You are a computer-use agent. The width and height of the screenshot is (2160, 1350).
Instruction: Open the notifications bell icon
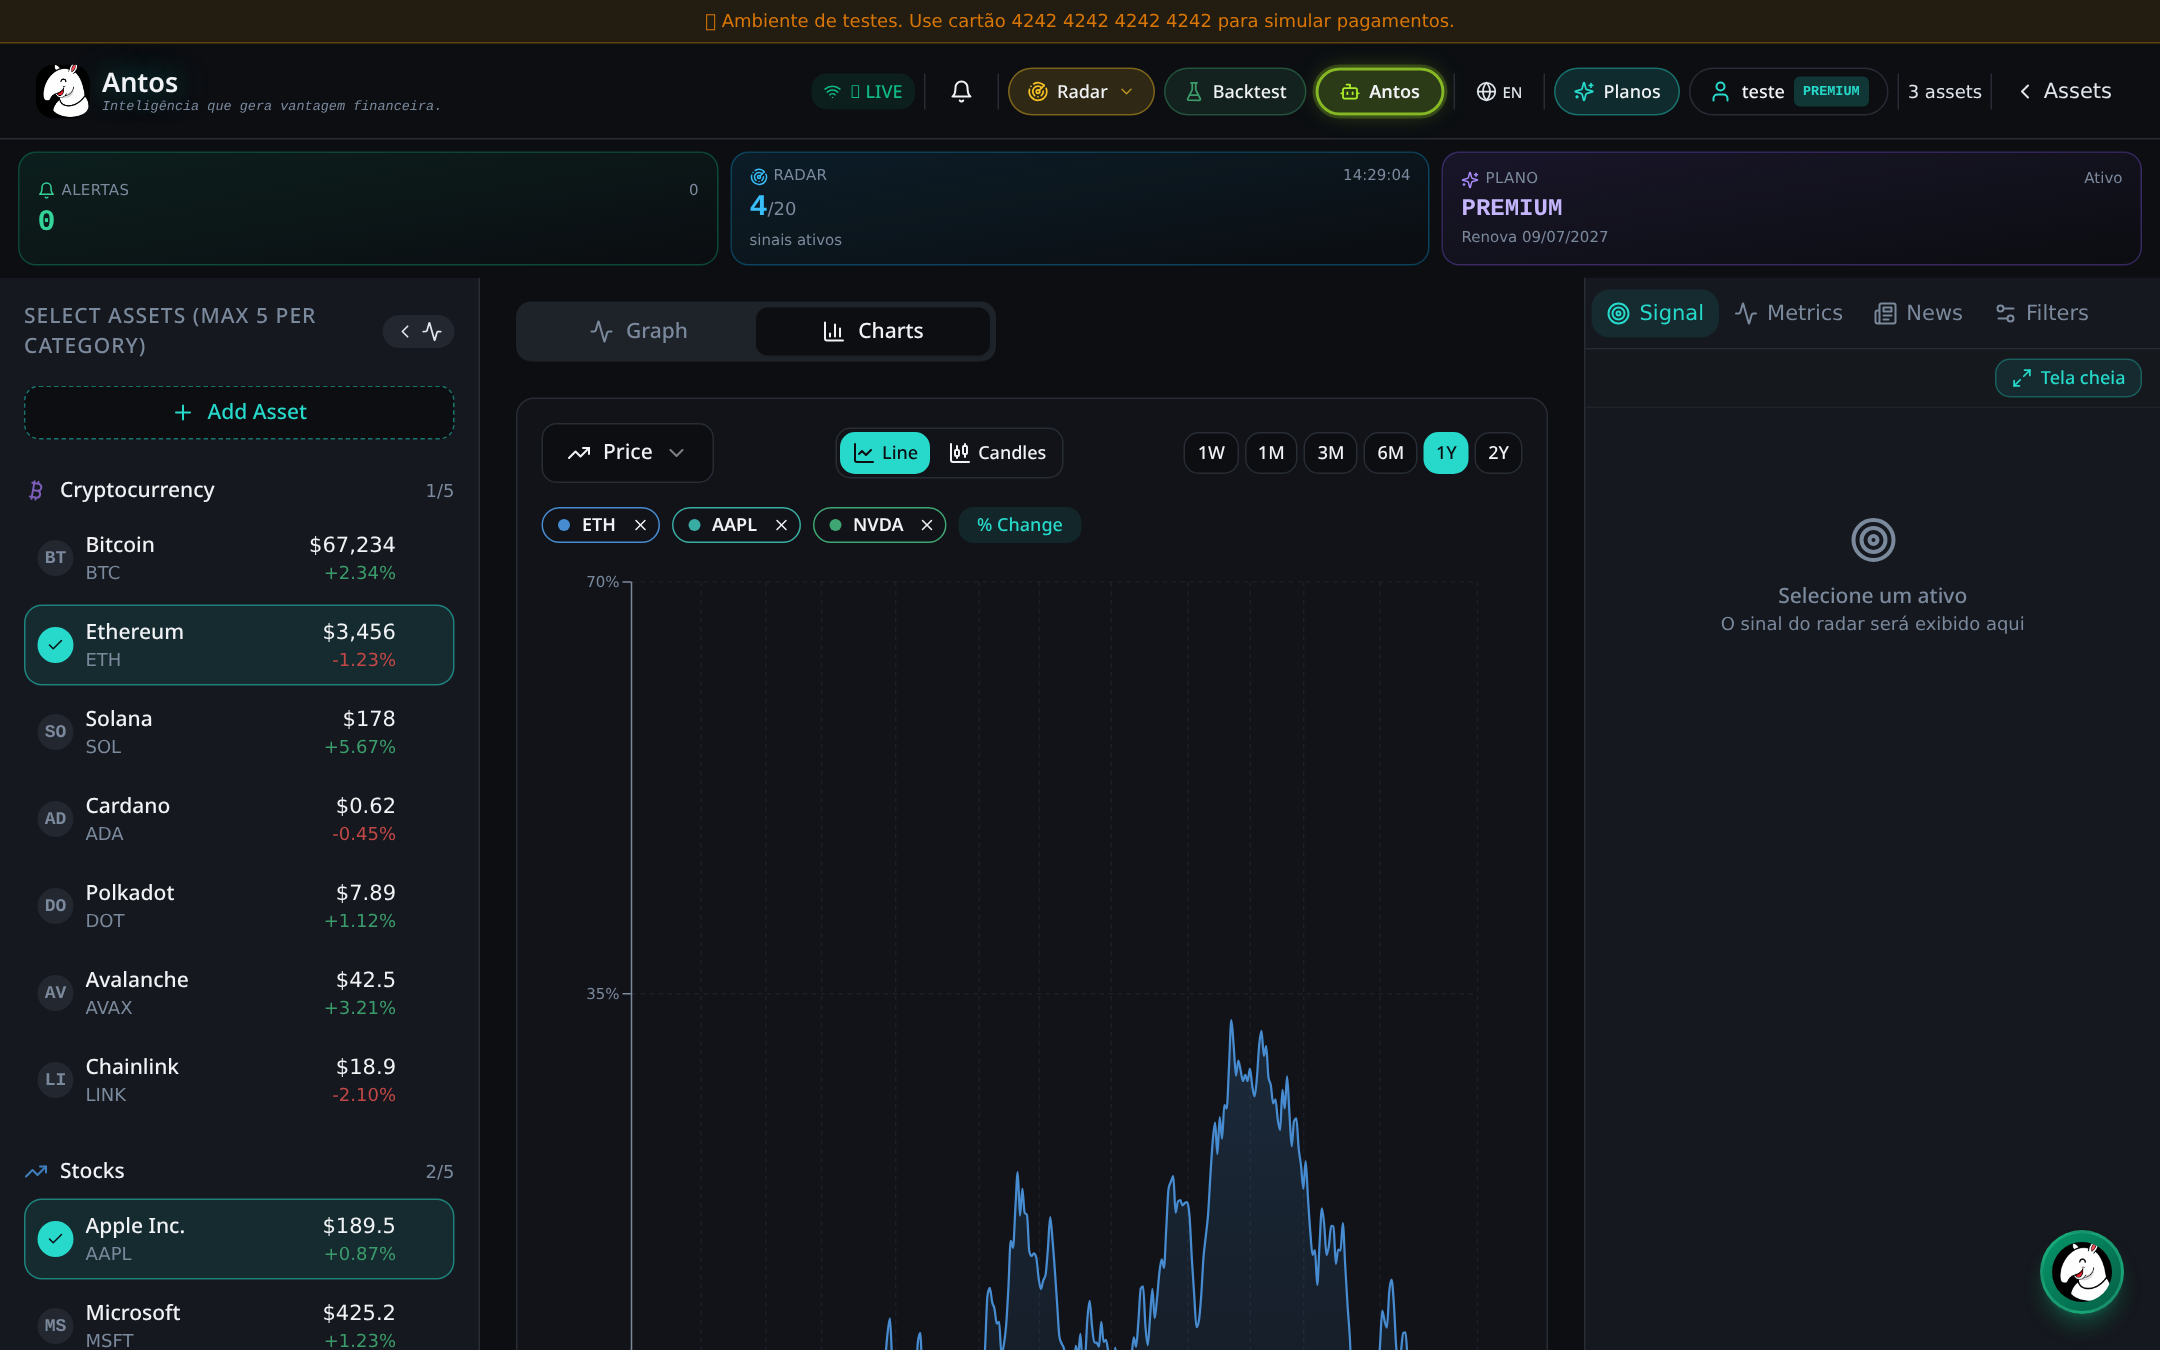tap(961, 91)
